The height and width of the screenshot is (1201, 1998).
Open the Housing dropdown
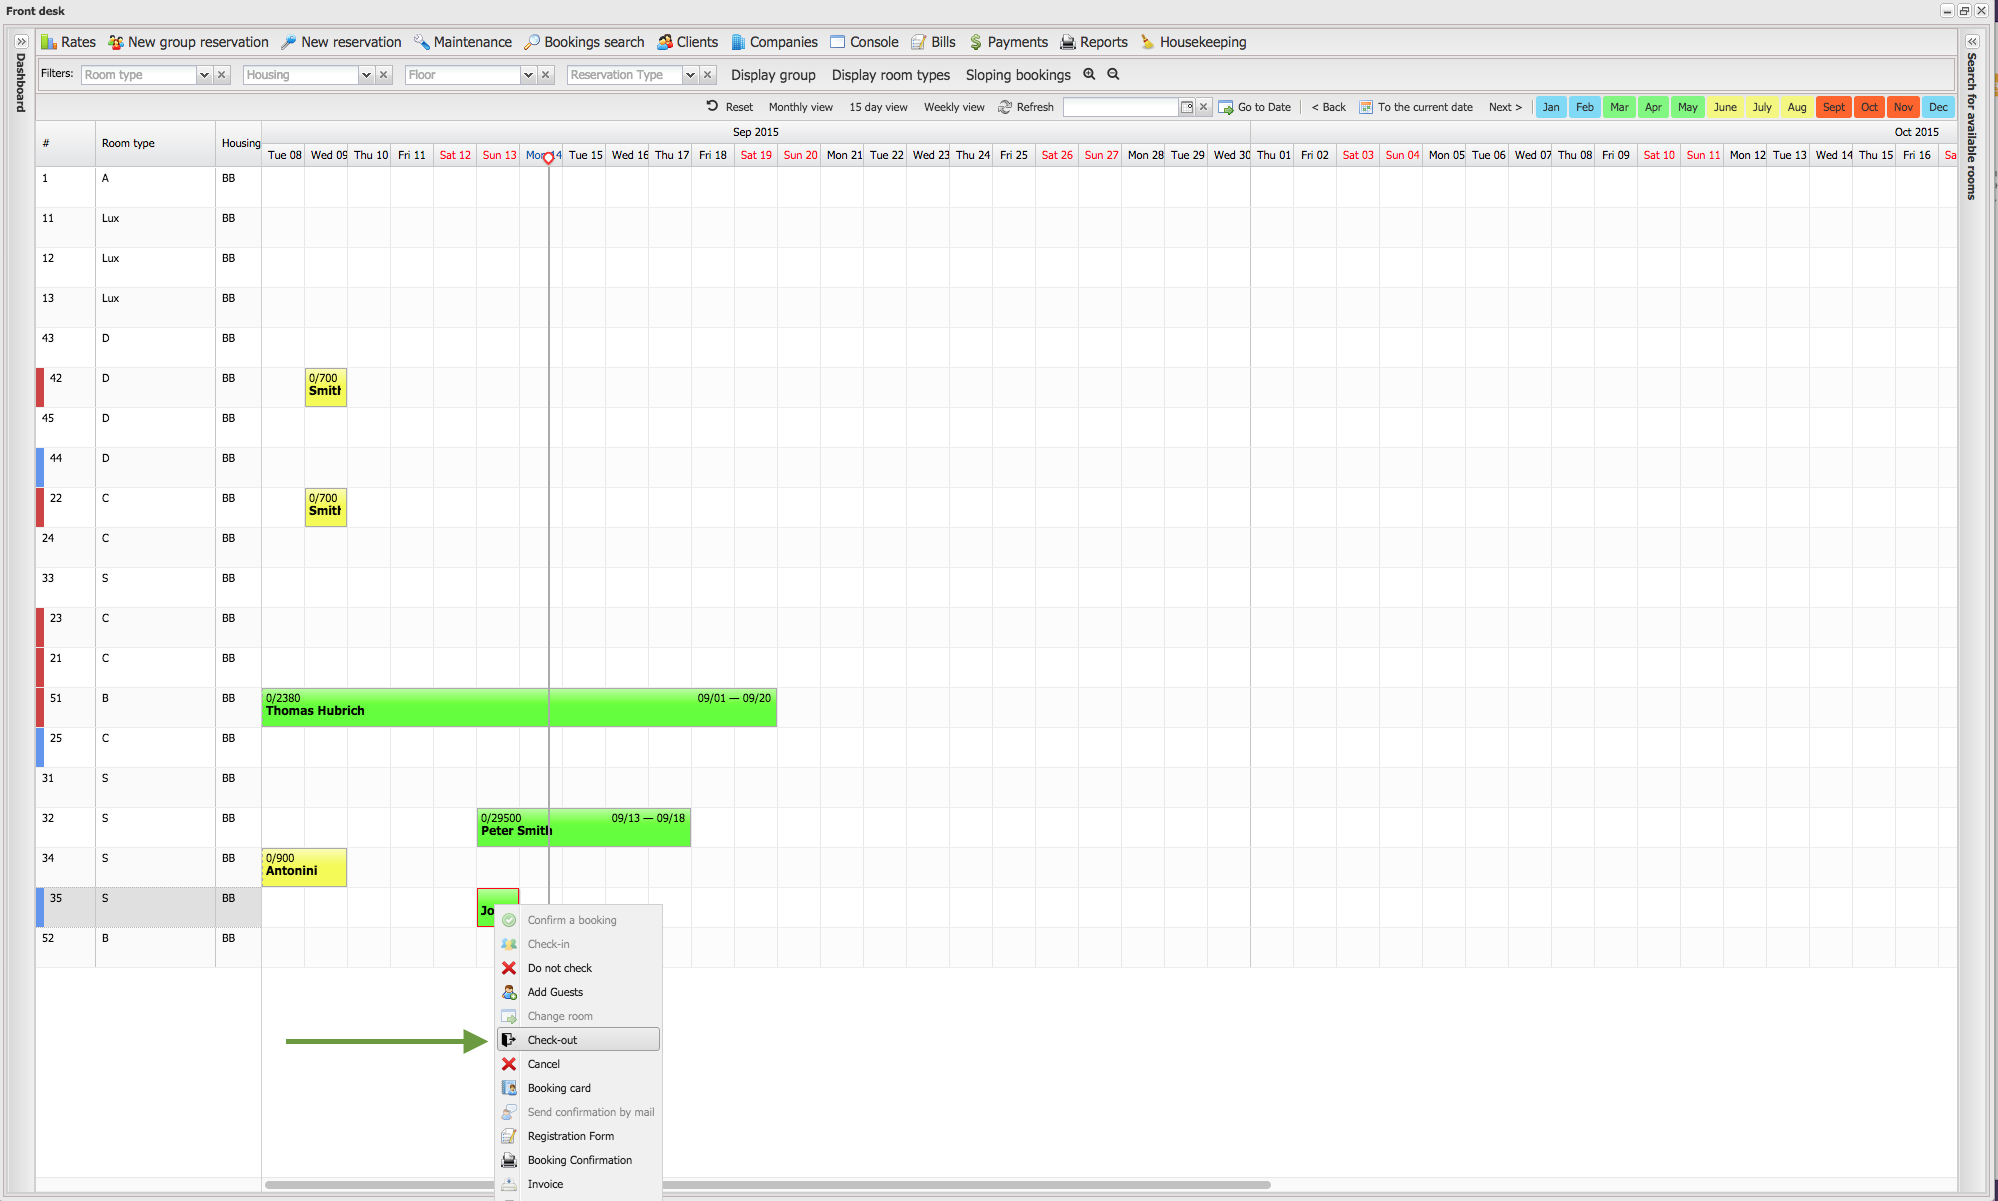[x=366, y=75]
